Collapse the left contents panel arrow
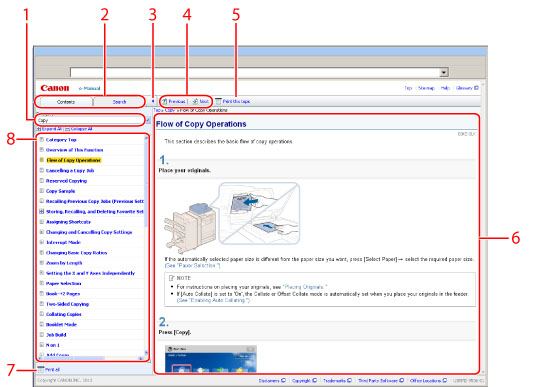The image size is (535, 387). click(x=153, y=101)
